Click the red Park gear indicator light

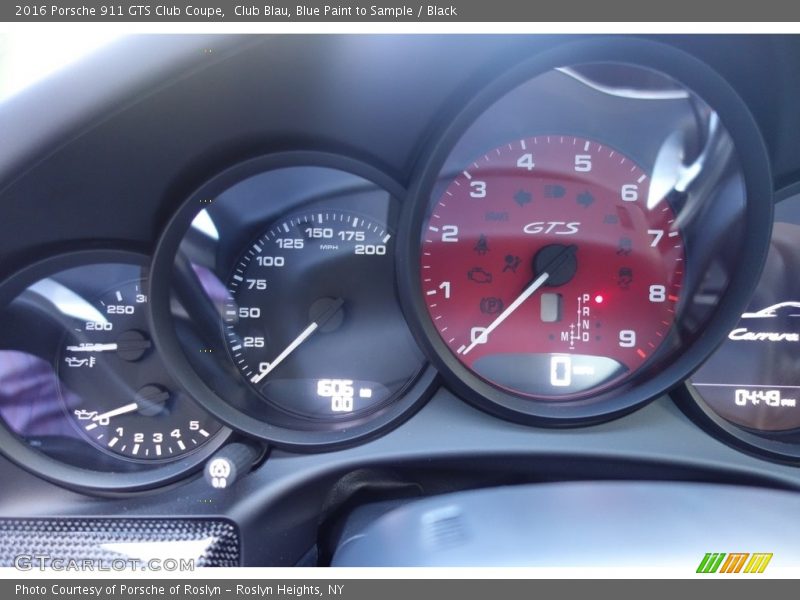[599, 298]
